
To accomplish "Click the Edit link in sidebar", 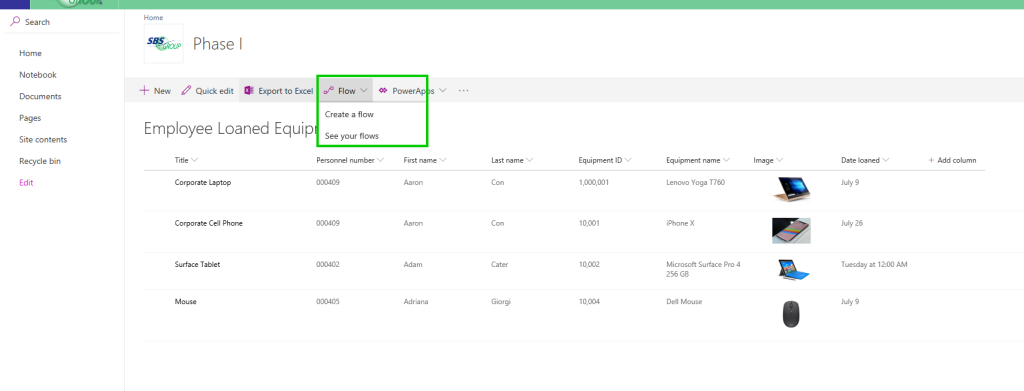I will click(x=26, y=183).
